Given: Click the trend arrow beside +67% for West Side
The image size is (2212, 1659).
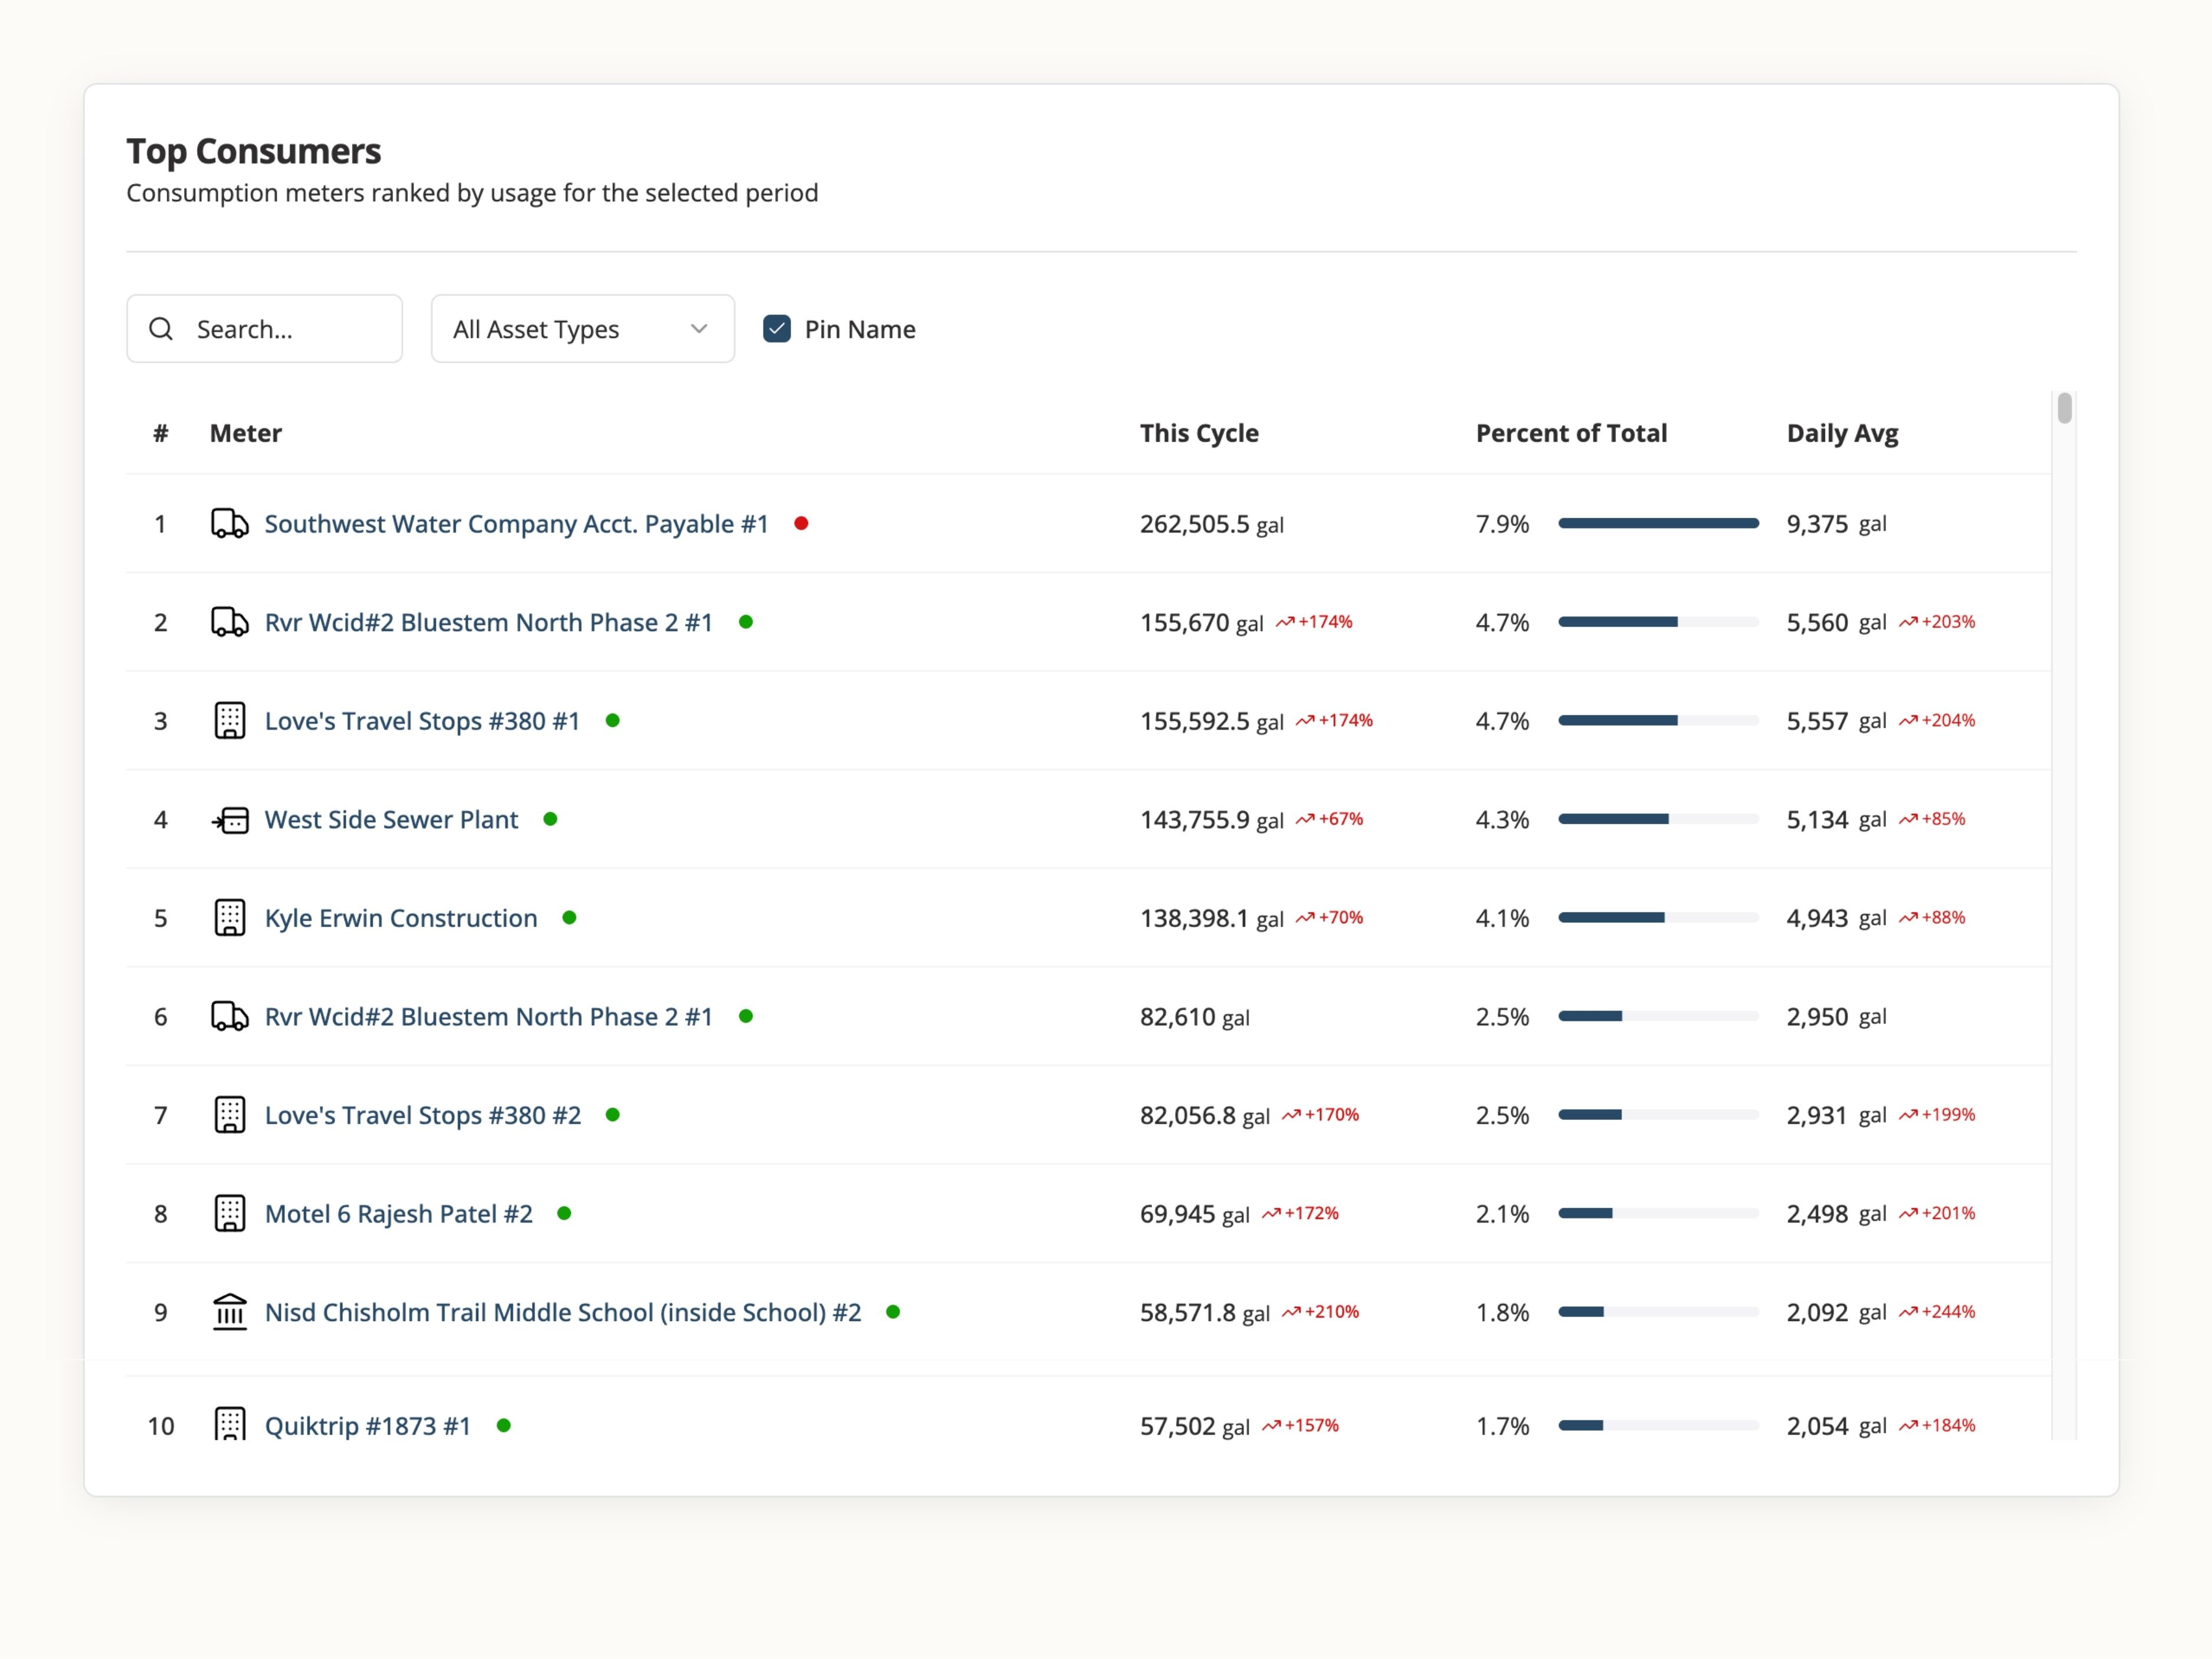Looking at the screenshot, I should (1305, 819).
